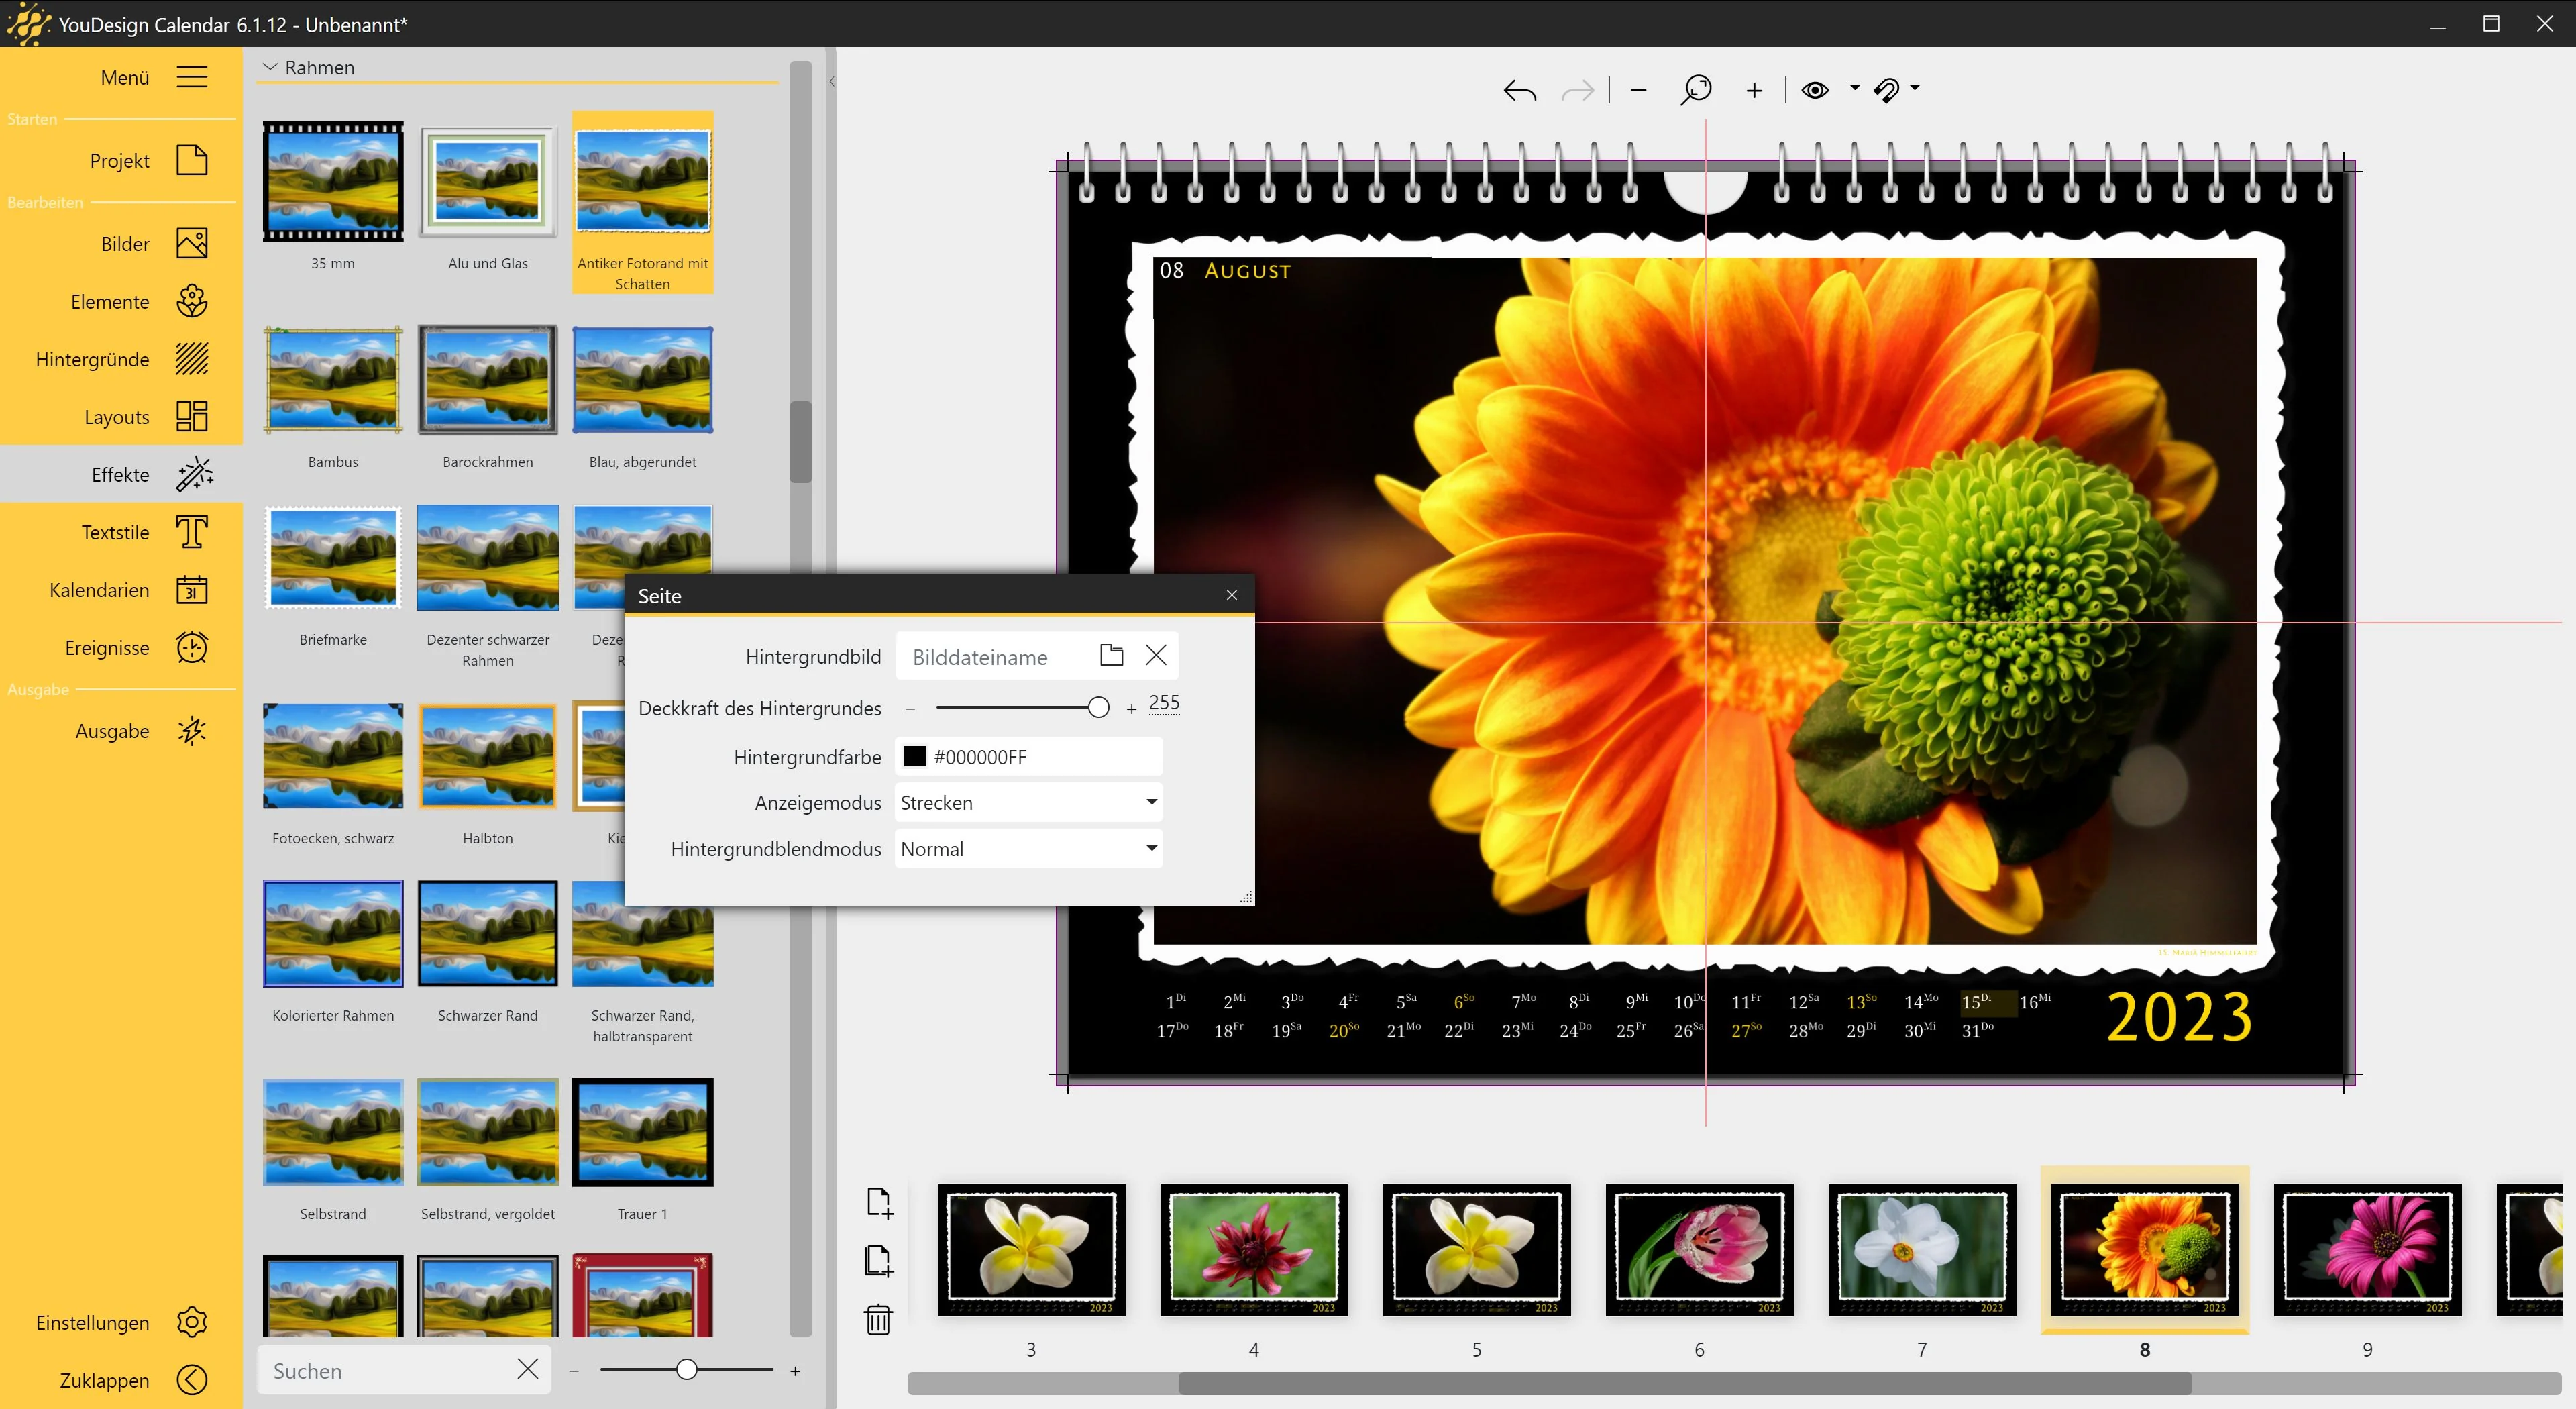2576x1409 pixels.
Task: Toggle the eye view options icon
Action: pyautogui.click(x=1815, y=90)
